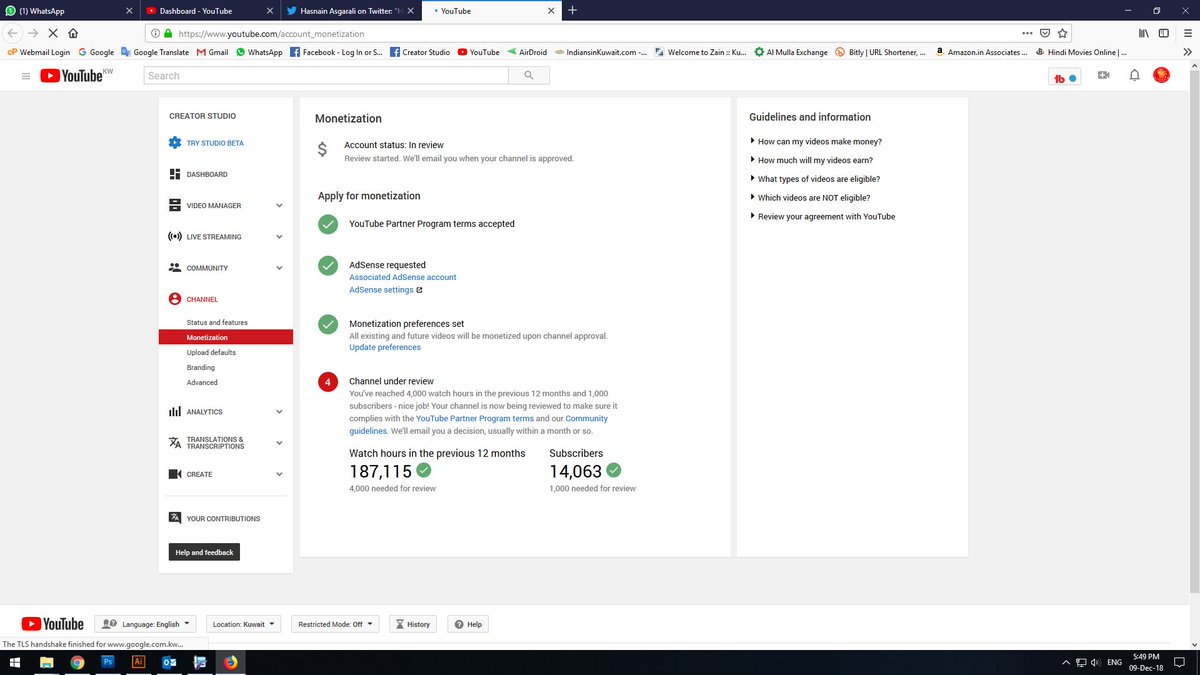Viewport: 1200px width, 675px height.
Task: Select Status and features in sidebar
Action: (217, 323)
